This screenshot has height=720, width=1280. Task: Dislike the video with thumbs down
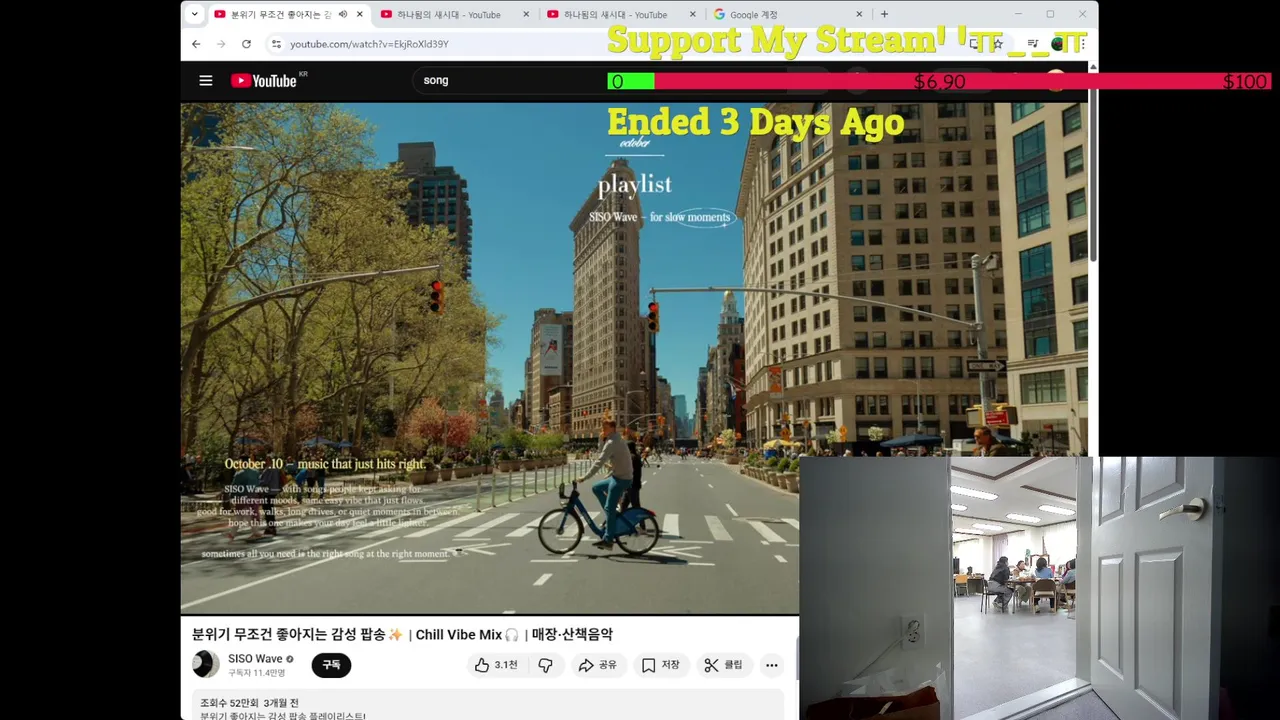pos(546,665)
